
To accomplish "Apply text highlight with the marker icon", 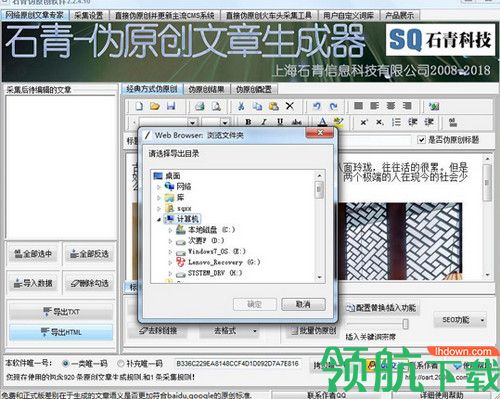I will 338,122.
